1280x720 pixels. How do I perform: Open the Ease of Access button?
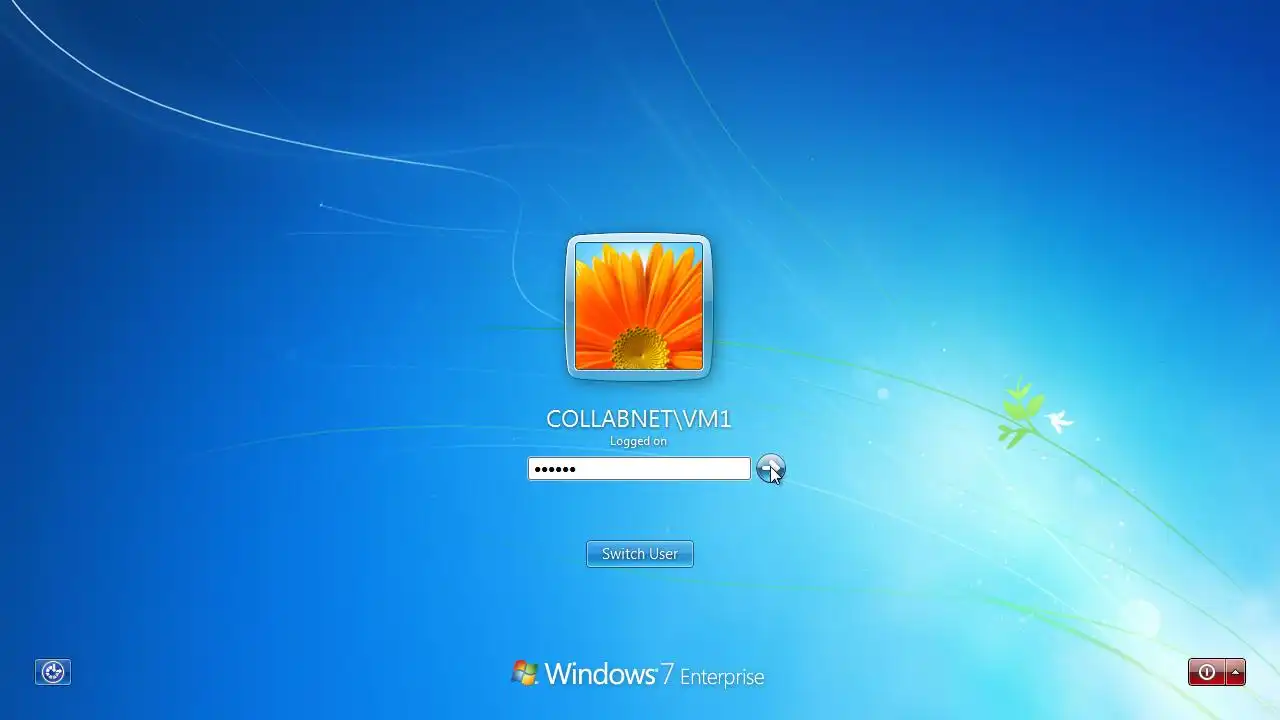53,672
